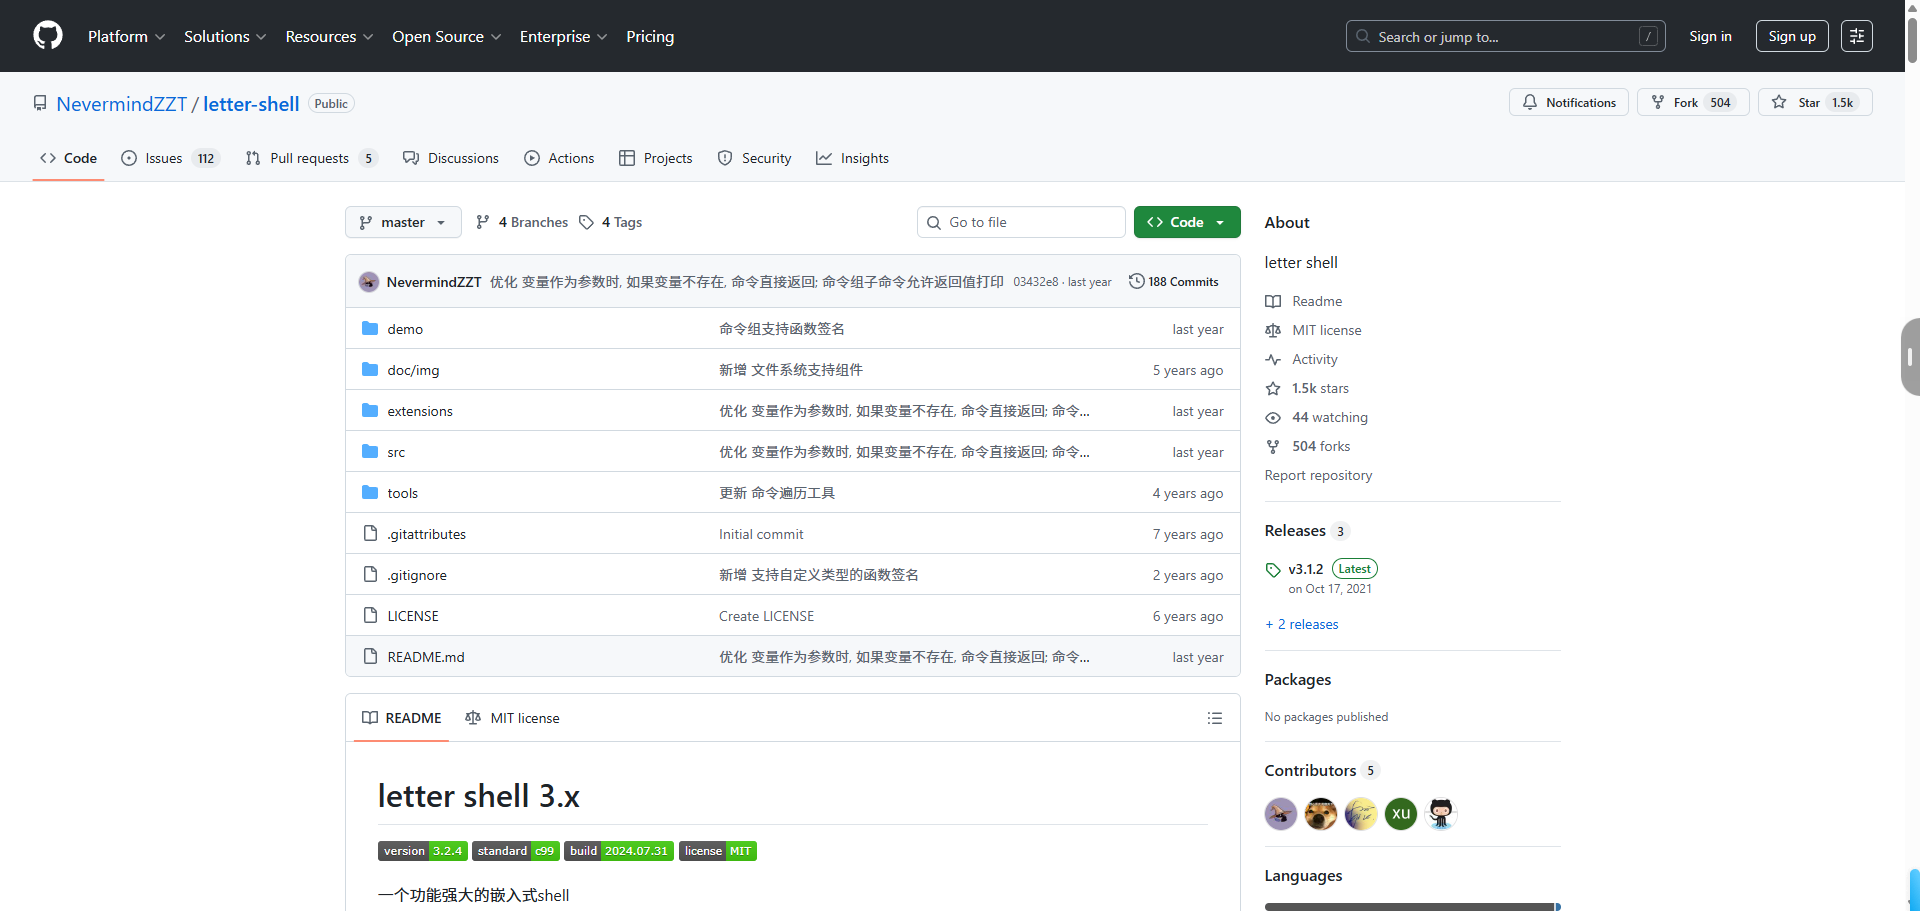Open the appearance settings icon button

[x=1857, y=36]
